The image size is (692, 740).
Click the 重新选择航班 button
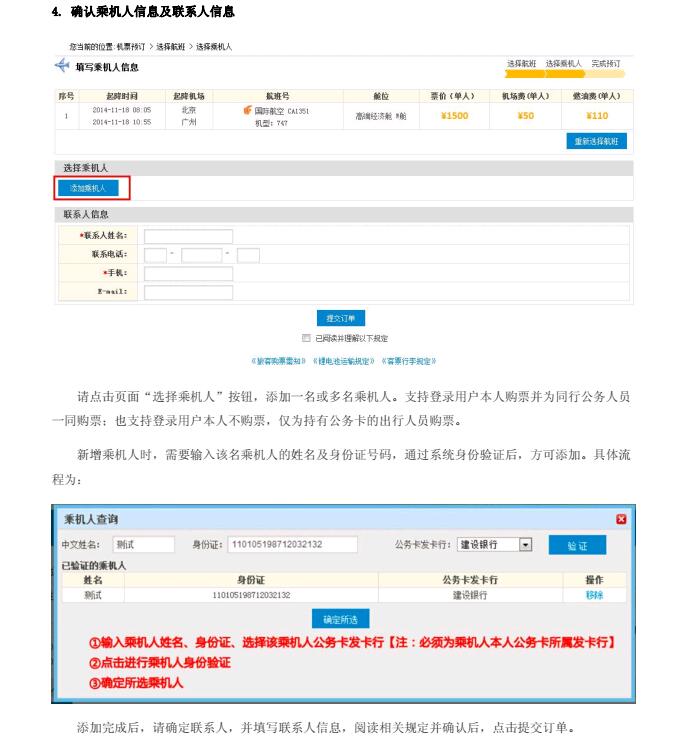pyautogui.click(x=596, y=142)
